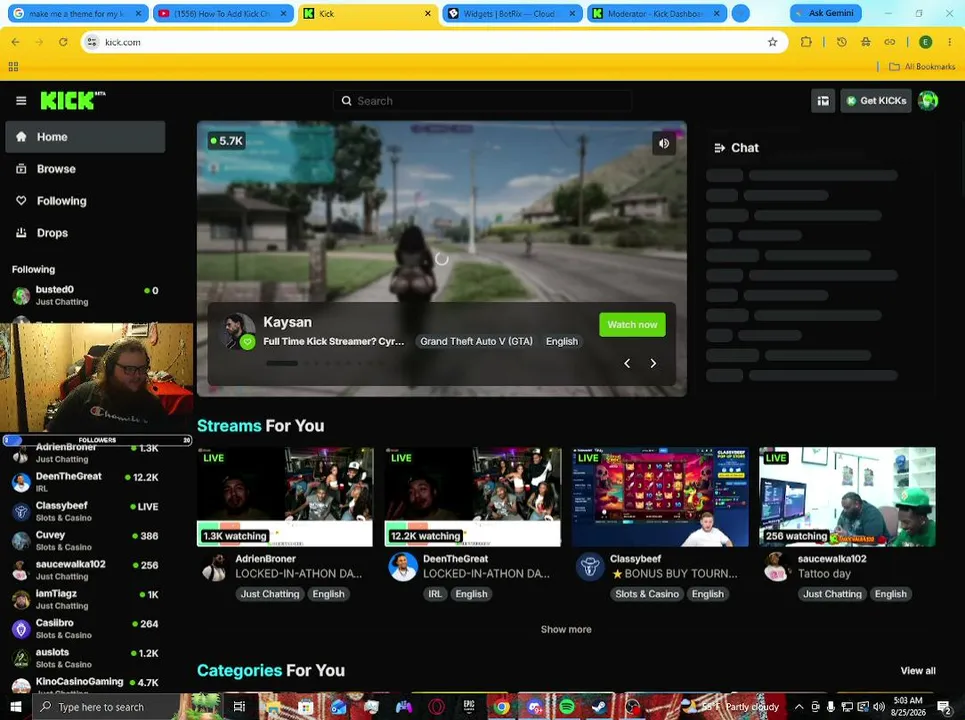
Task: Open apps grid icon in bookmarks bar
Action: coord(14,66)
